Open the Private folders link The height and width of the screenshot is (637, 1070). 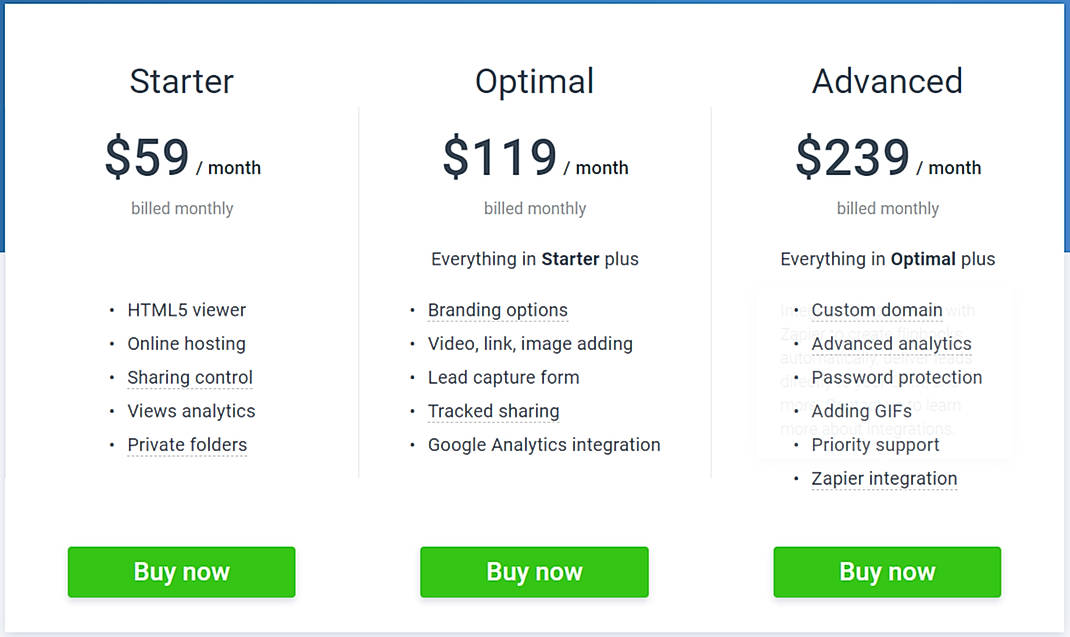tap(187, 444)
